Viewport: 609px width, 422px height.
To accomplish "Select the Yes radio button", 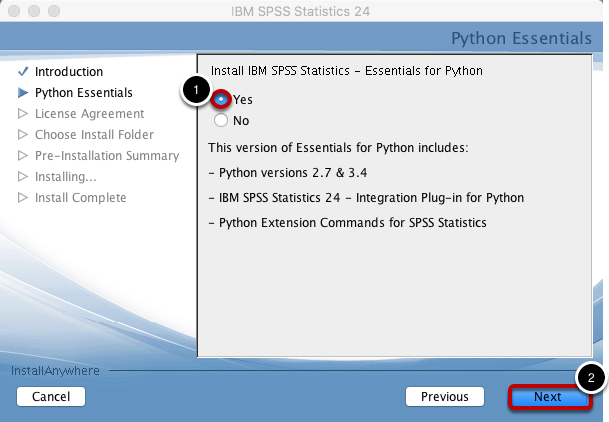I will [221, 99].
